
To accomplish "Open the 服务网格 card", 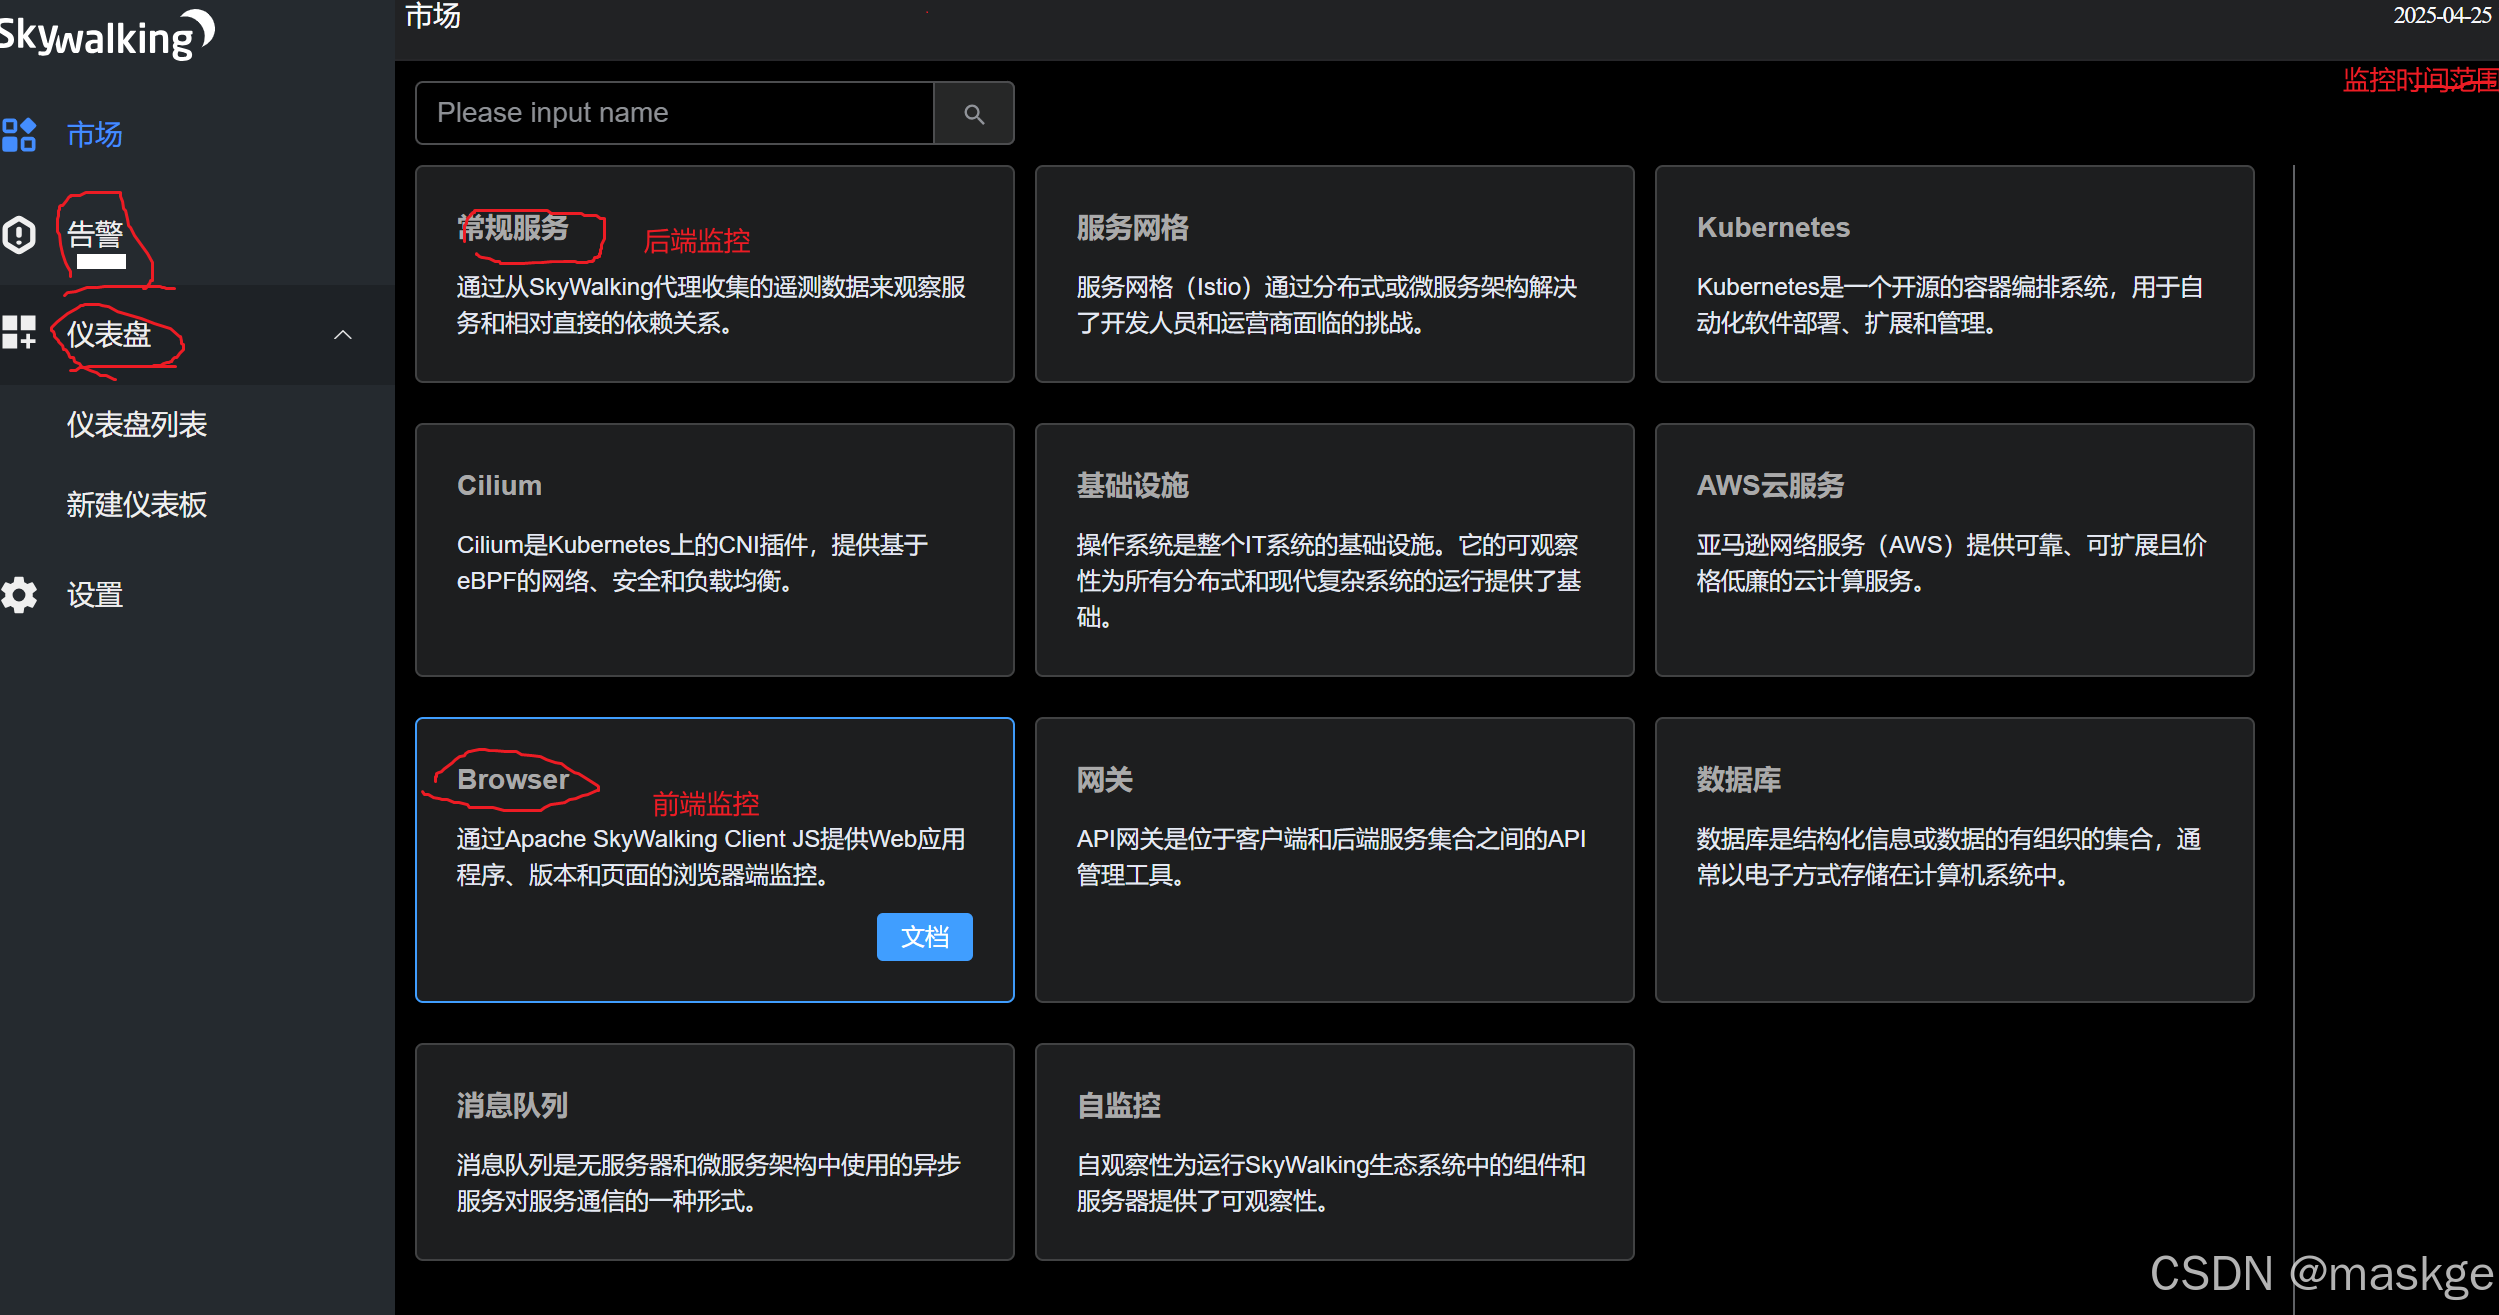I will [1334, 274].
